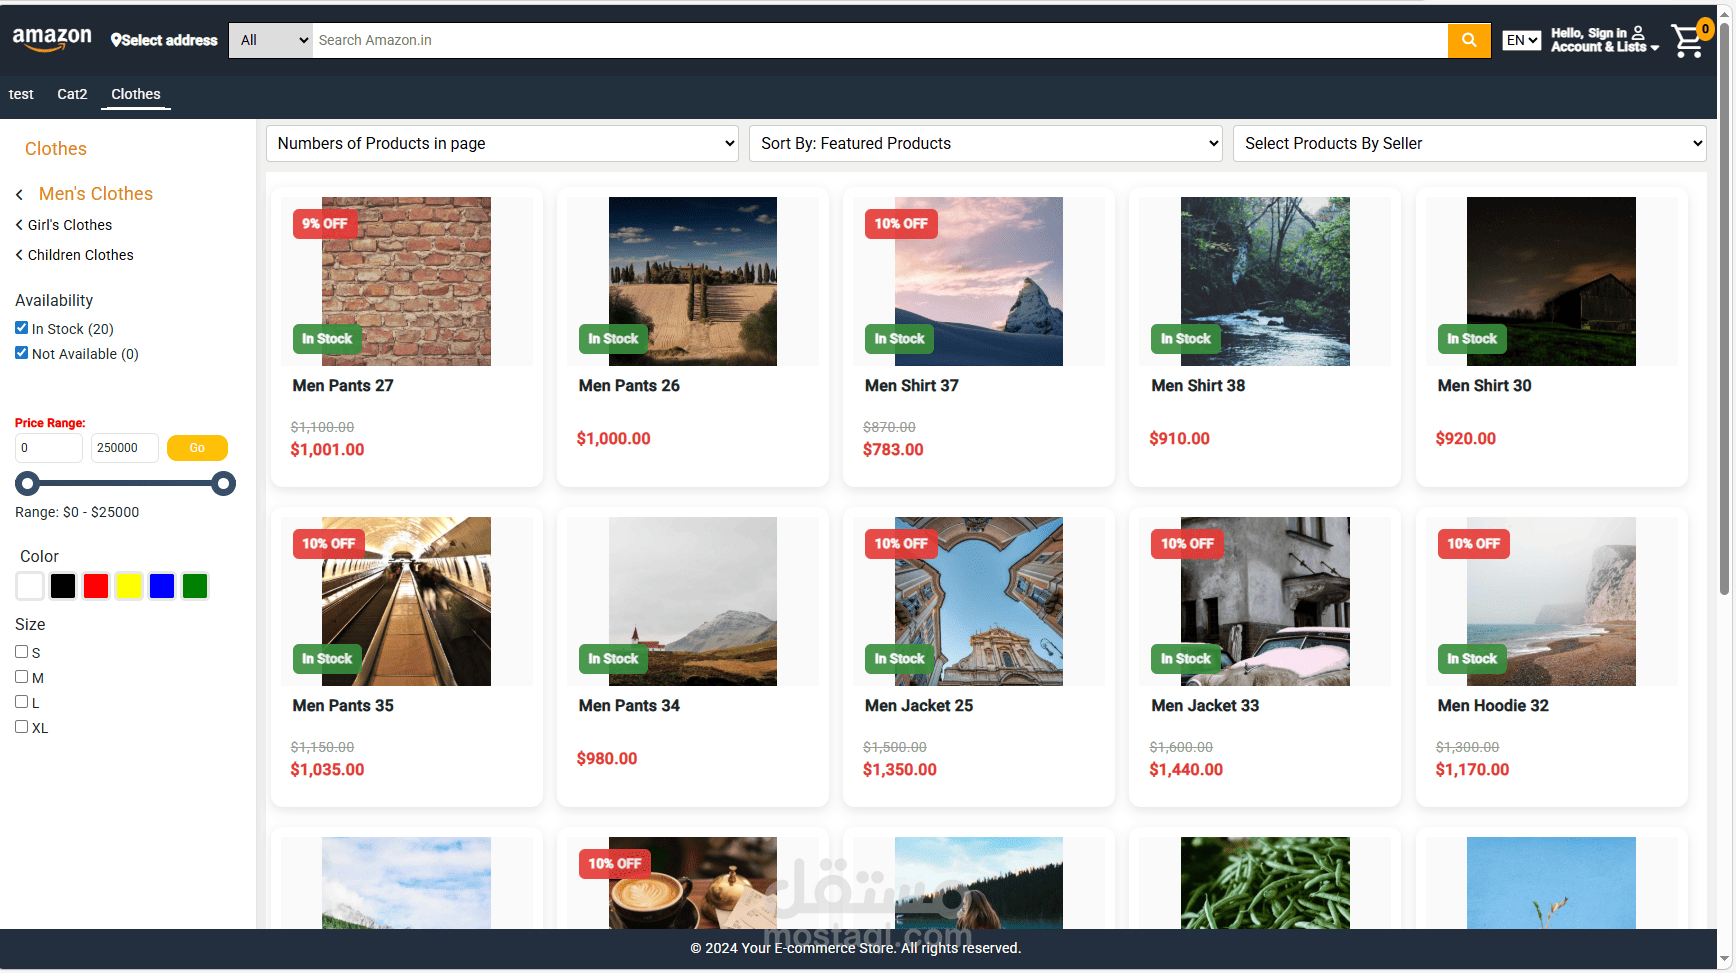Select the red color swatch
This screenshot has width=1736, height=973.
tap(96, 586)
